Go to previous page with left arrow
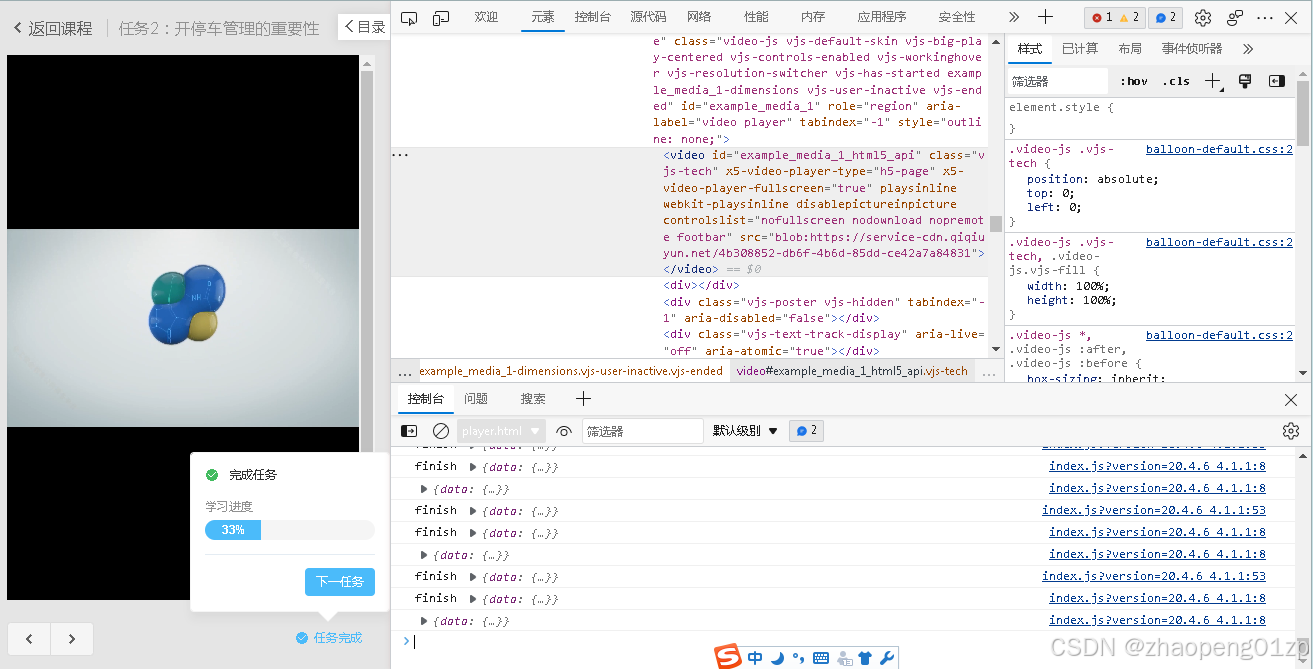 coord(30,639)
